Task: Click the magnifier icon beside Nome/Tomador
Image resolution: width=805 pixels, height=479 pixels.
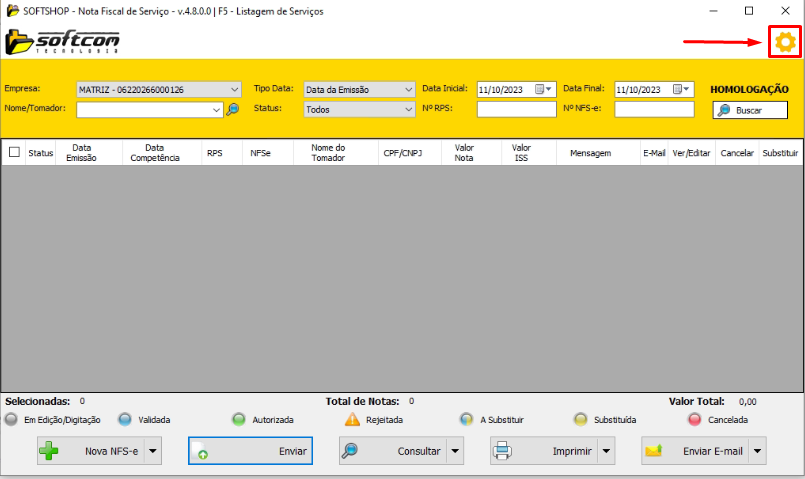Action: coord(232,110)
